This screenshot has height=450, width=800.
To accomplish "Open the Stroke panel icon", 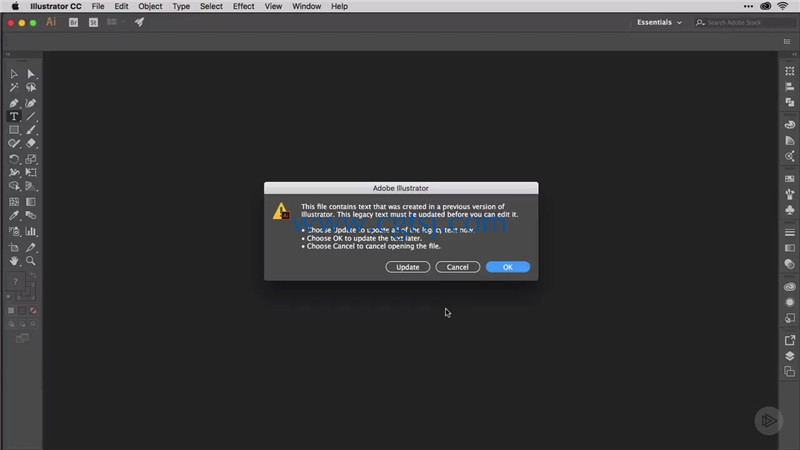I will (790, 232).
